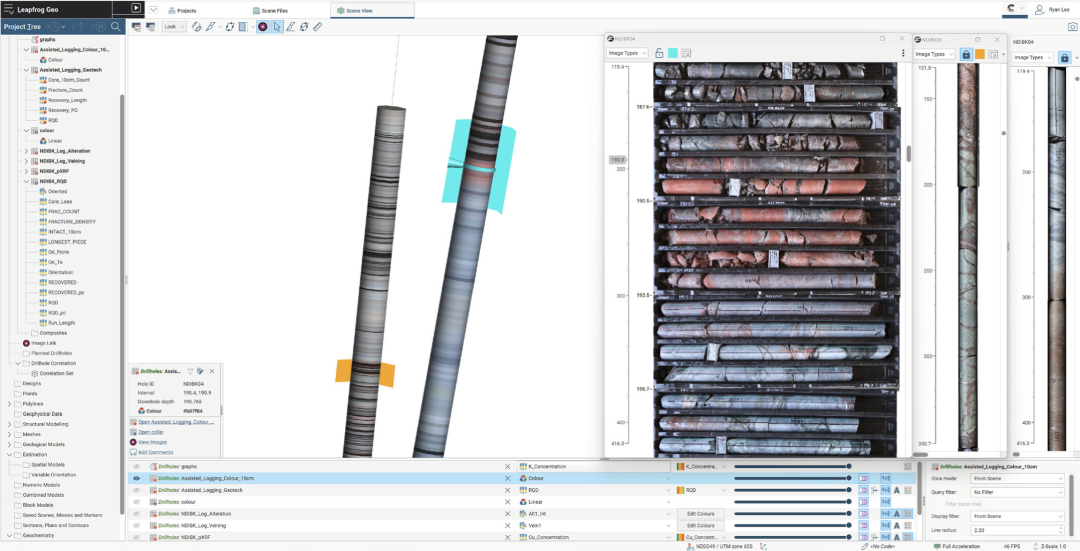Select the arrow pointer select tool

click(277, 27)
